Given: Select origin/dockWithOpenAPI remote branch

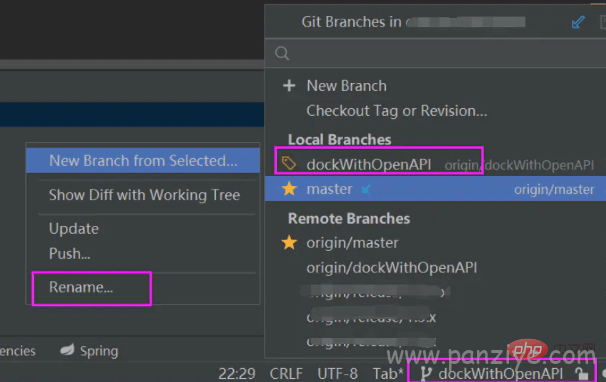Looking at the screenshot, I should [392, 268].
